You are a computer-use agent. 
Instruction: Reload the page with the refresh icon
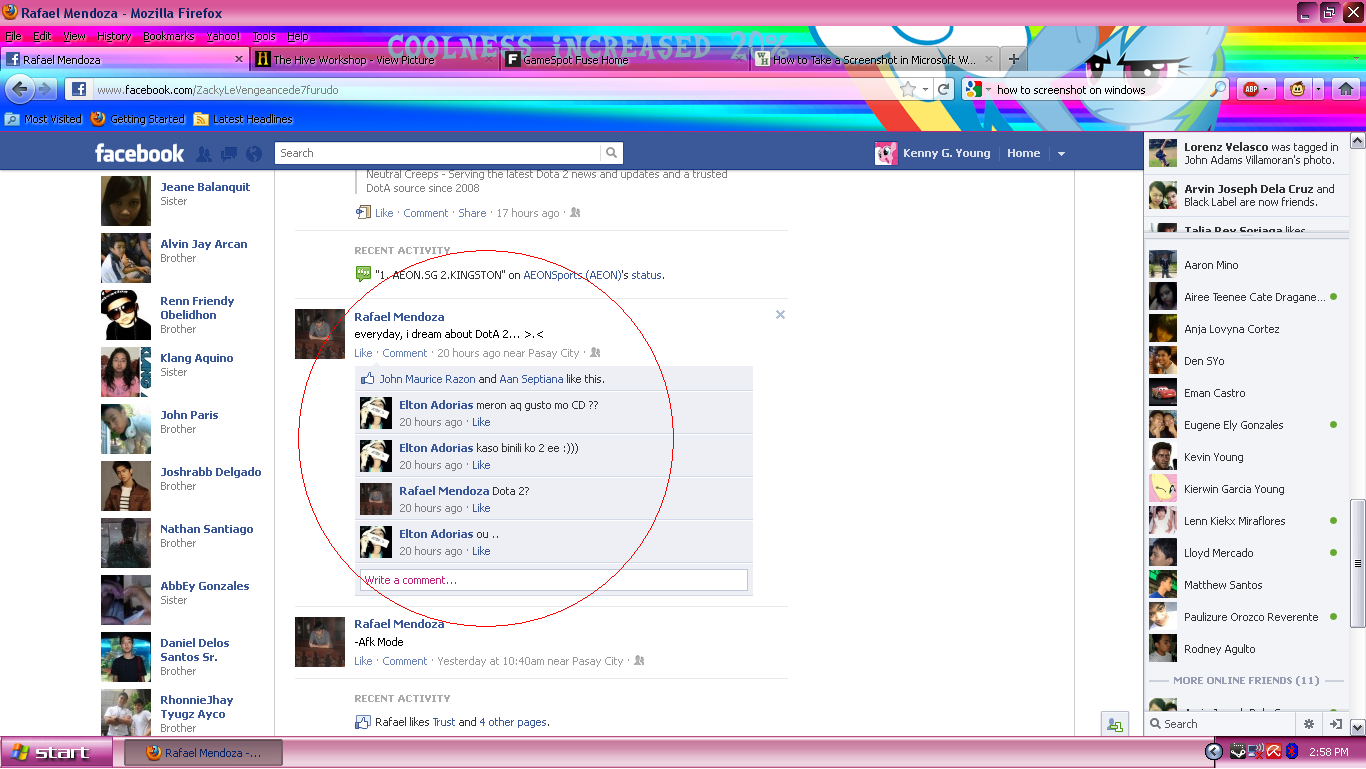(943, 89)
